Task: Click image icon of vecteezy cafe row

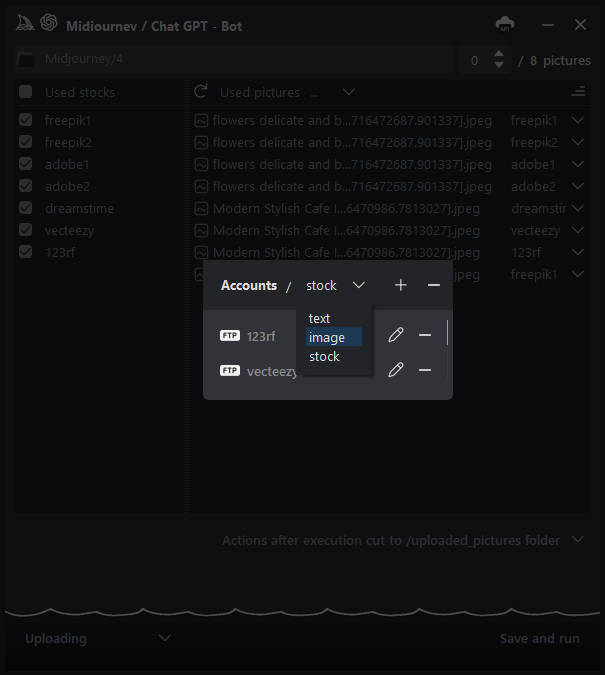Action: pyautogui.click(x=201, y=230)
